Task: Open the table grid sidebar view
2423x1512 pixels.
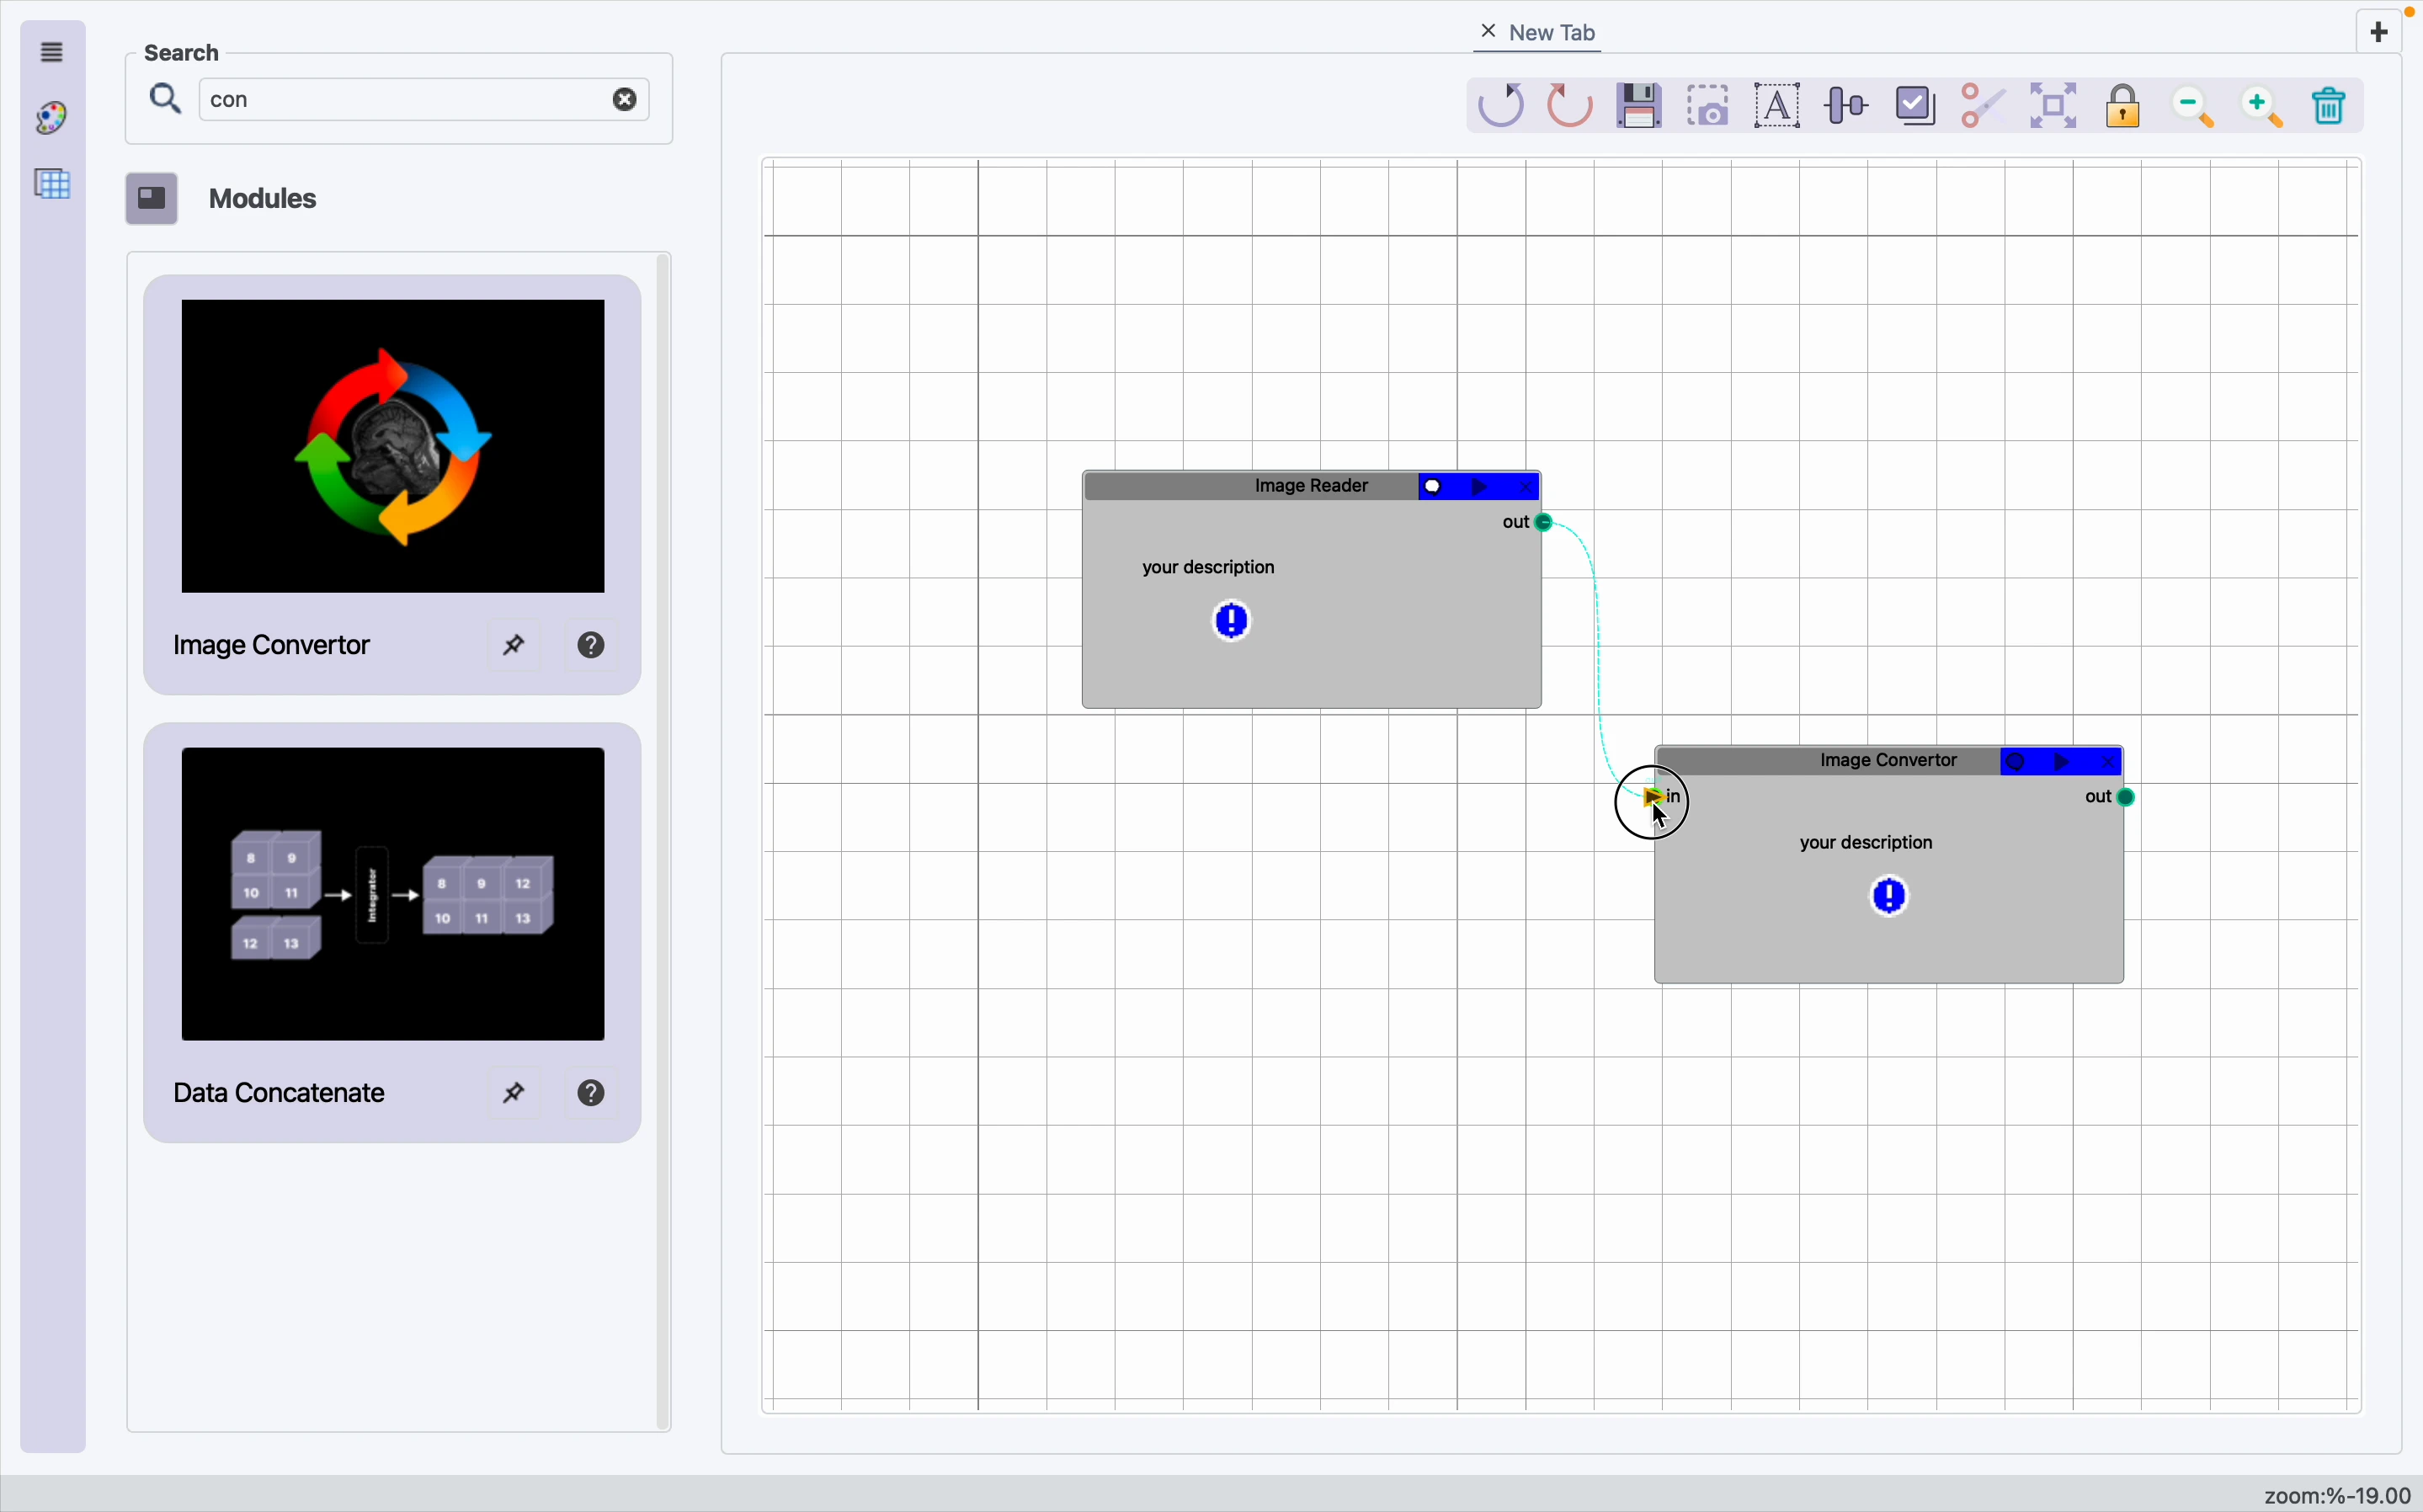Action: pos(53,184)
